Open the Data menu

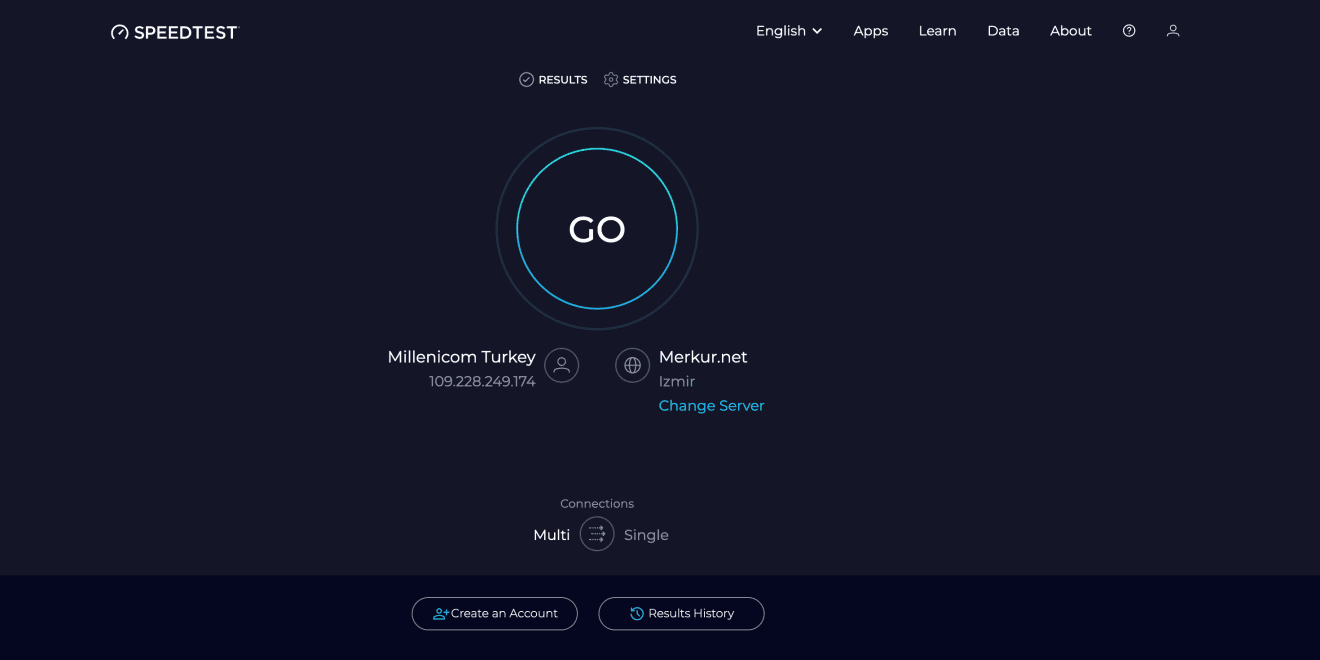point(1003,31)
